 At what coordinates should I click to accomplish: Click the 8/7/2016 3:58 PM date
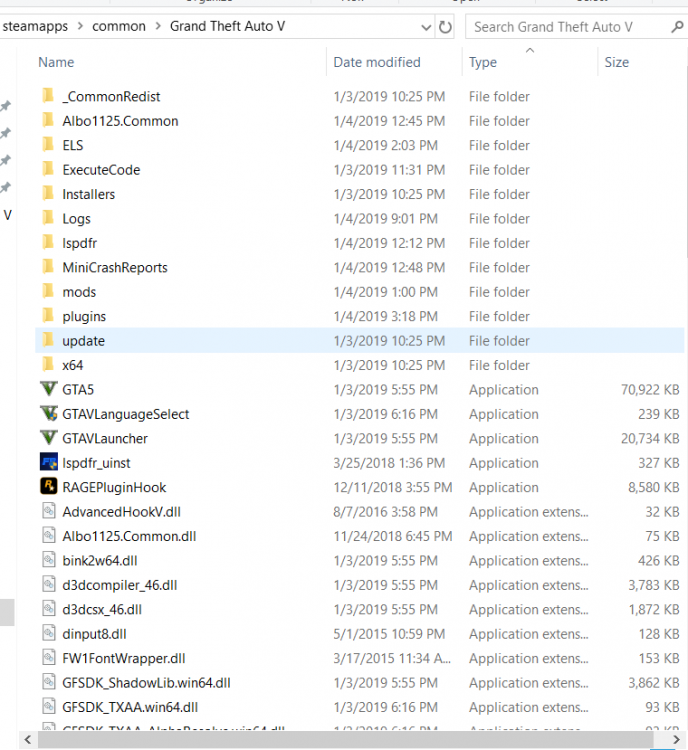386,512
